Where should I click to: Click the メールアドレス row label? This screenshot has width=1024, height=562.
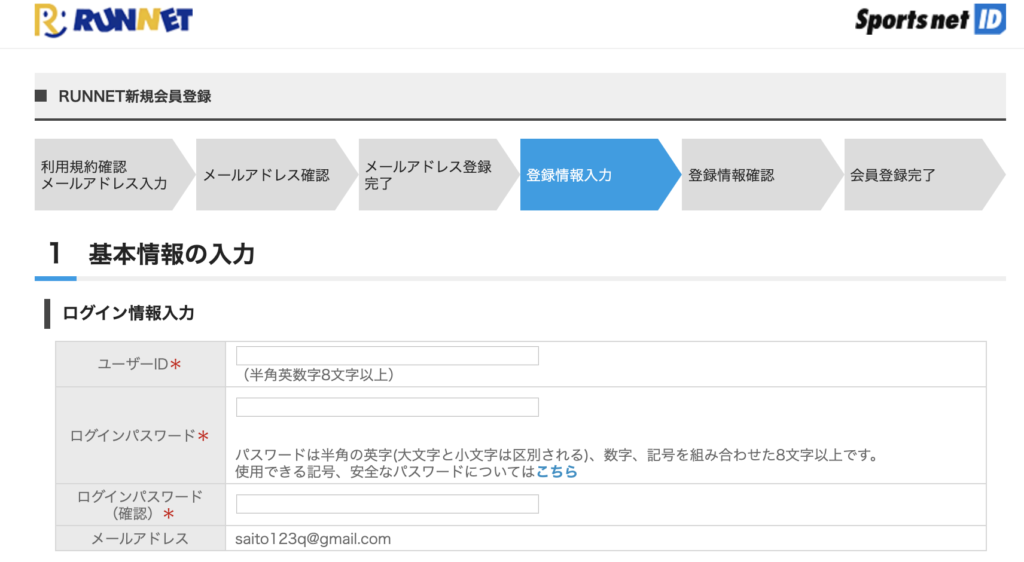coord(139,539)
